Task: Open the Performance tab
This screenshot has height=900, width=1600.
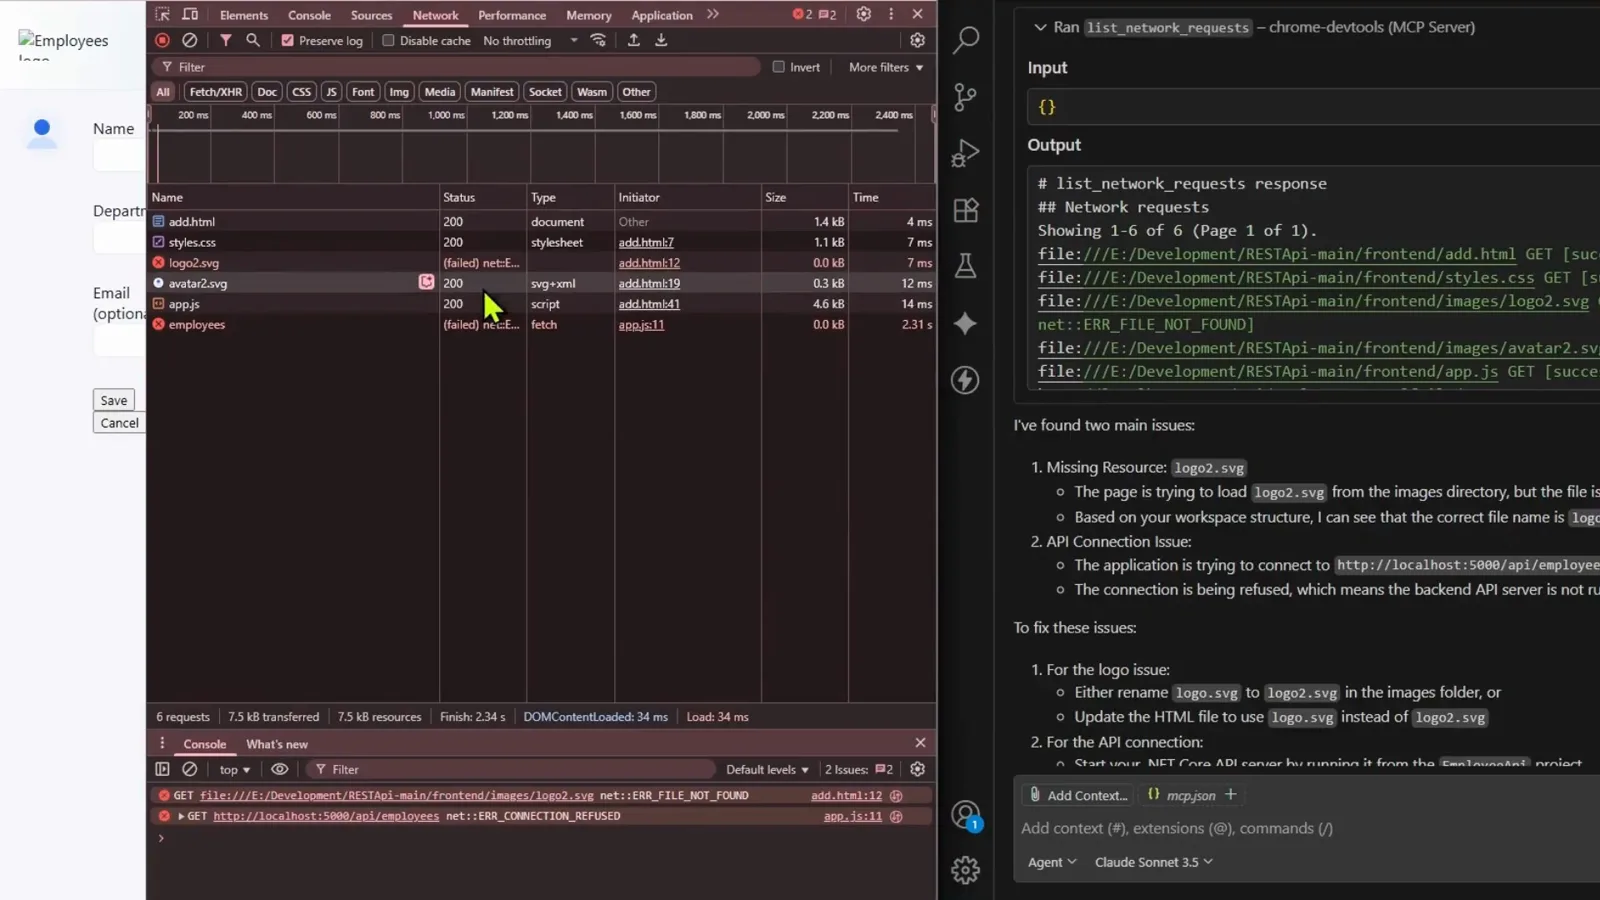Action: [x=512, y=15]
